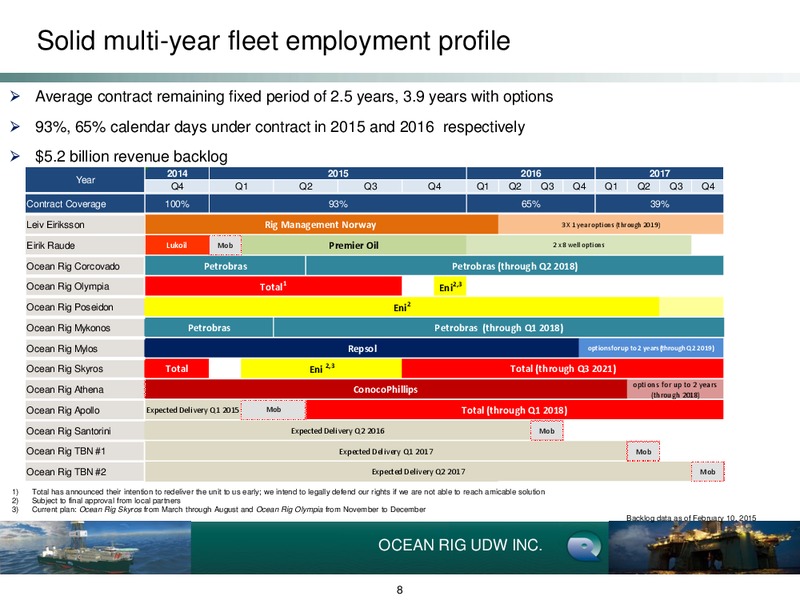The height and width of the screenshot is (600, 800).
Task: Click the Ocean Rig logo emblem in footer
Action: click(x=584, y=546)
